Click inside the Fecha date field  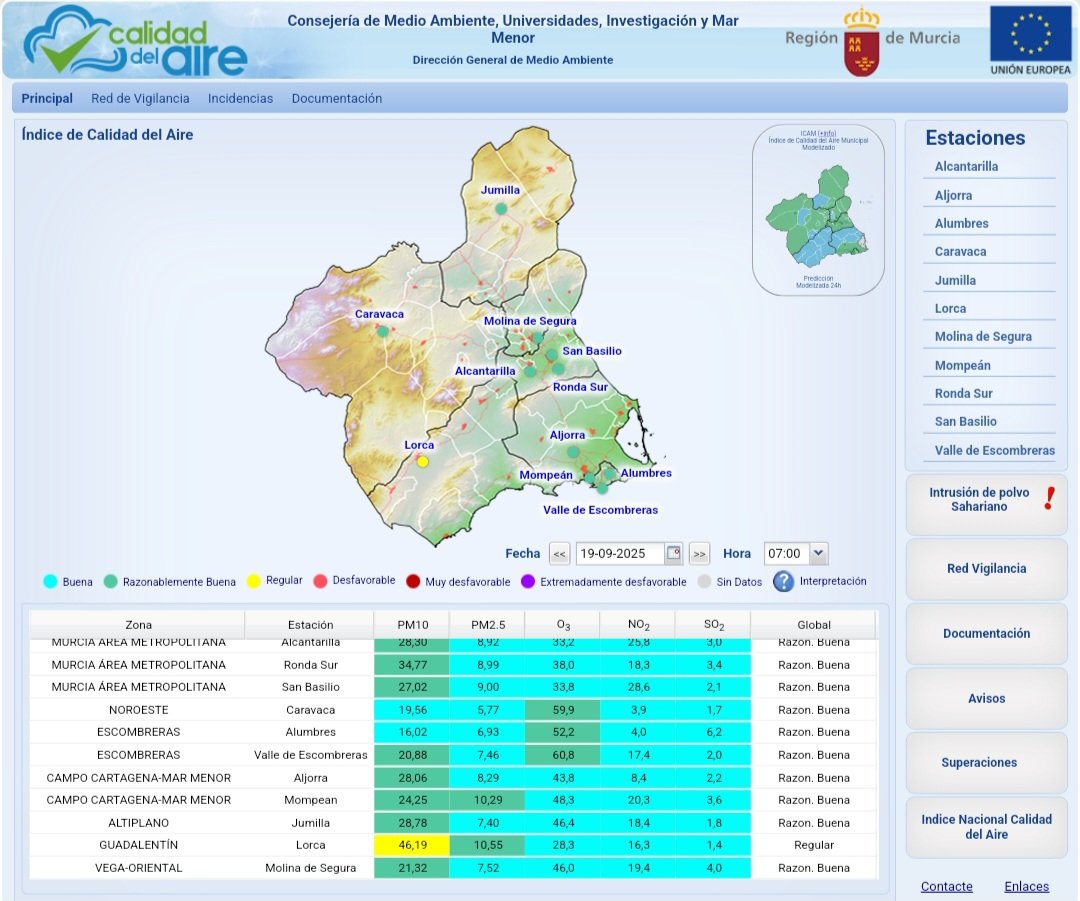click(x=620, y=553)
